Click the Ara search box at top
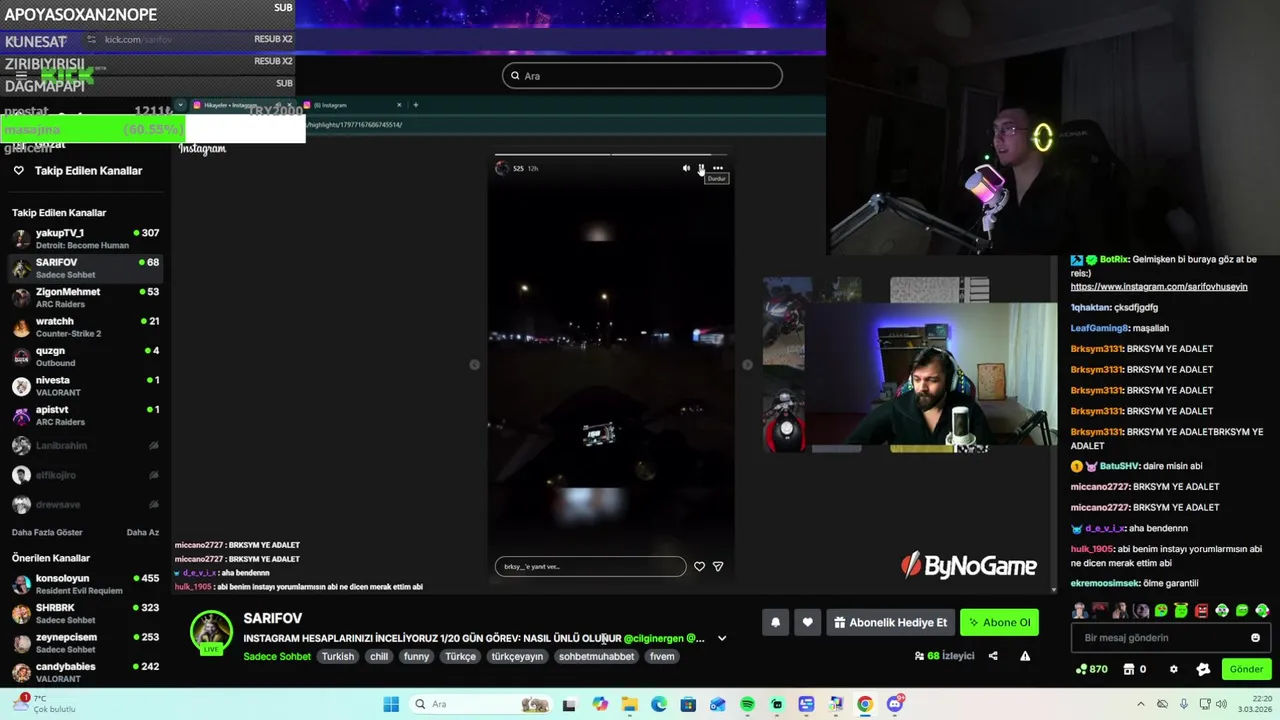 642,75
